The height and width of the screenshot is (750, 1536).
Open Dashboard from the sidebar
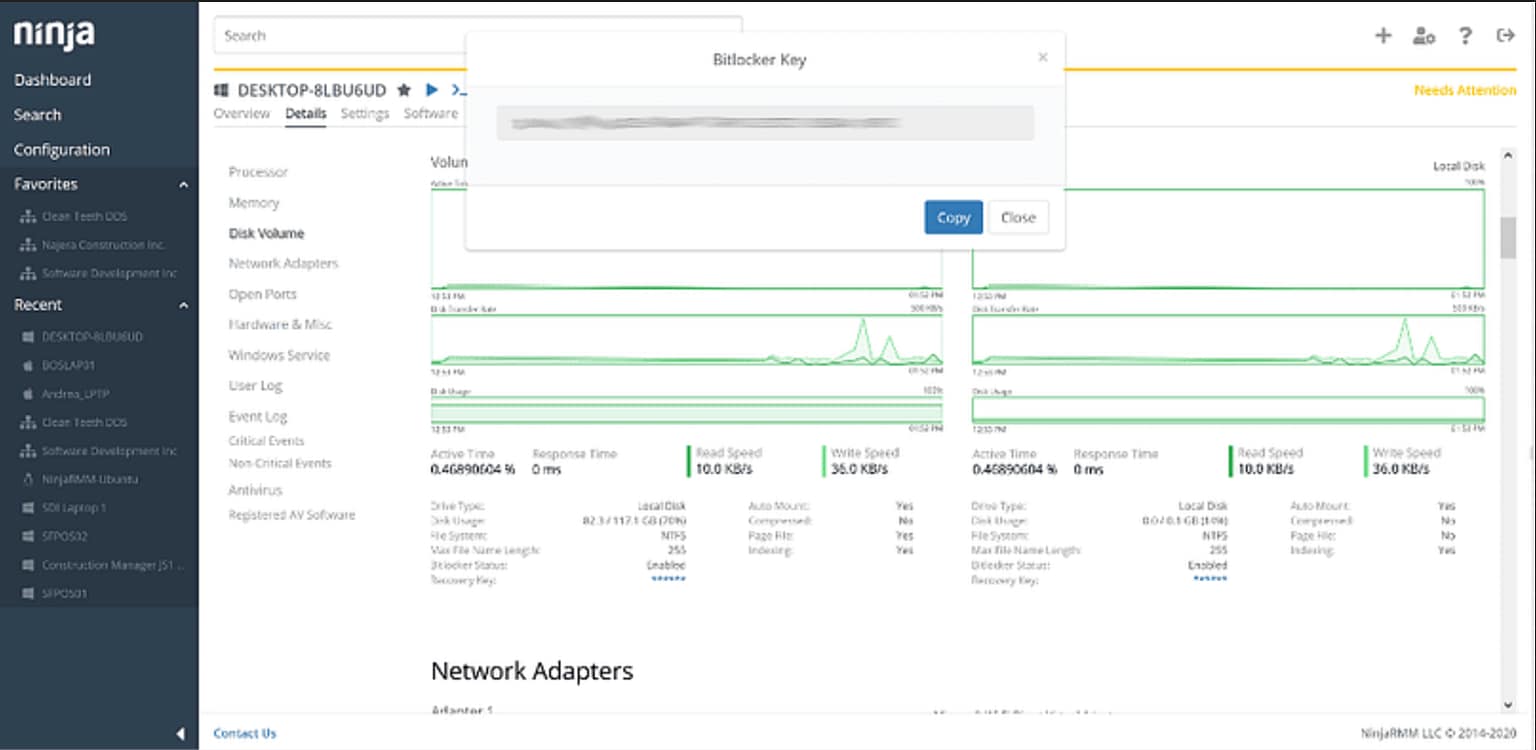click(x=52, y=80)
